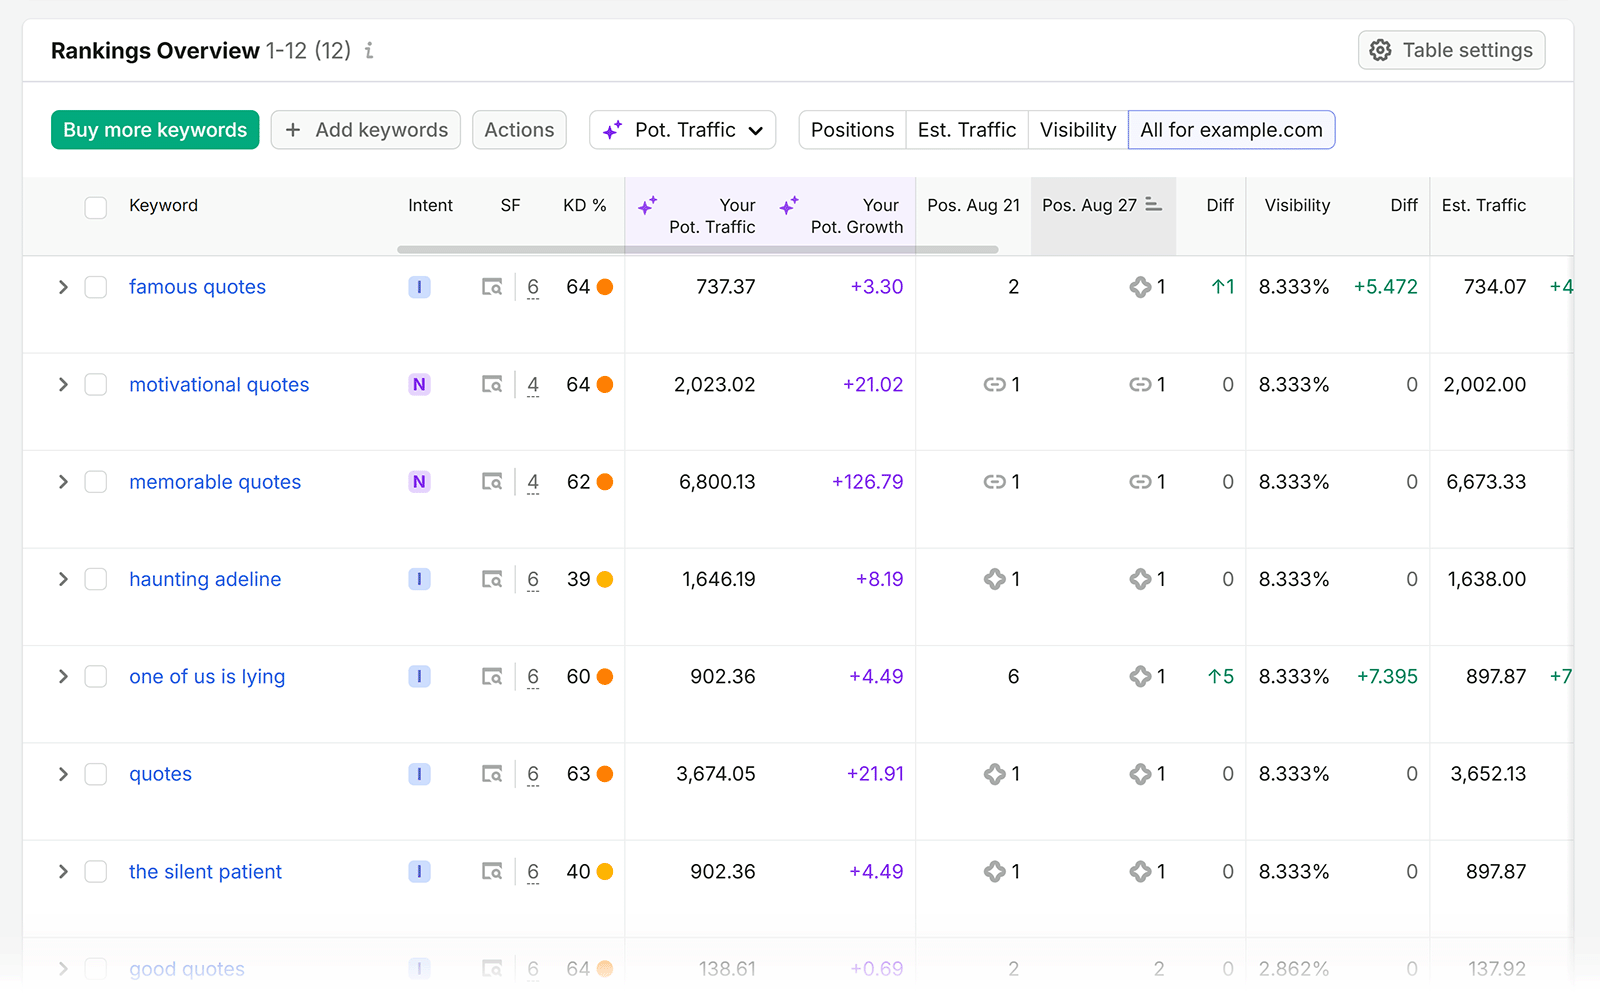Image resolution: width=1600 pixels, height=997 pixels.
Task: Check the box for one of us is lying
Action: 96,677
